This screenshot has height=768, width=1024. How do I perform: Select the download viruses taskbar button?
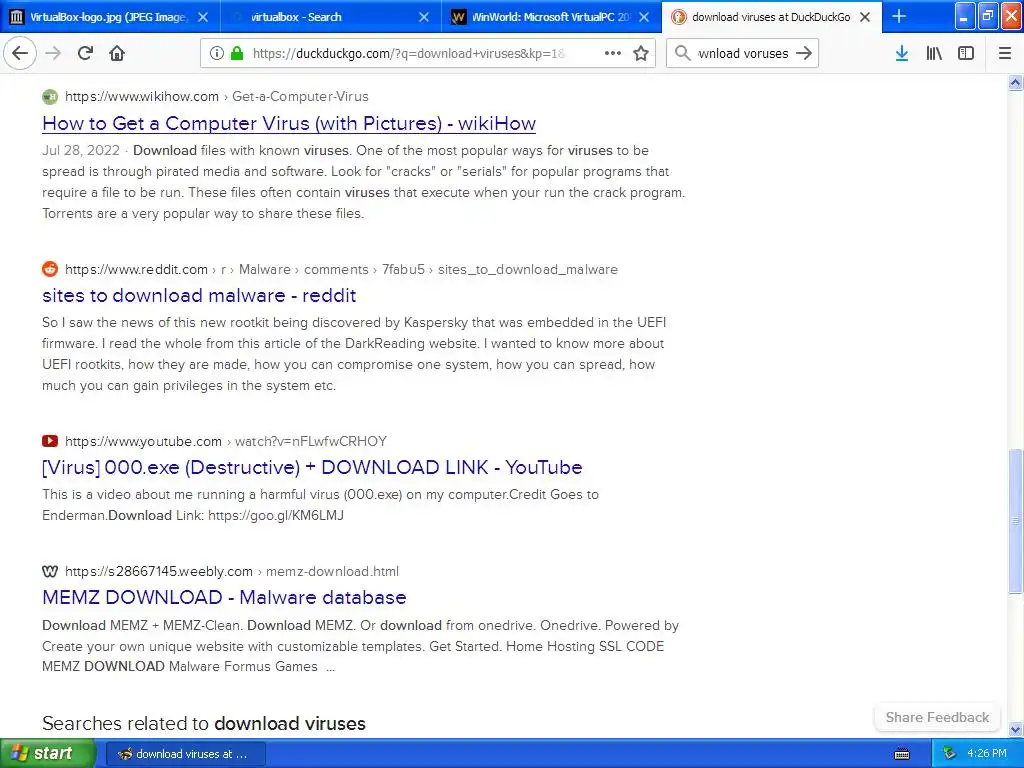[185, 754]
